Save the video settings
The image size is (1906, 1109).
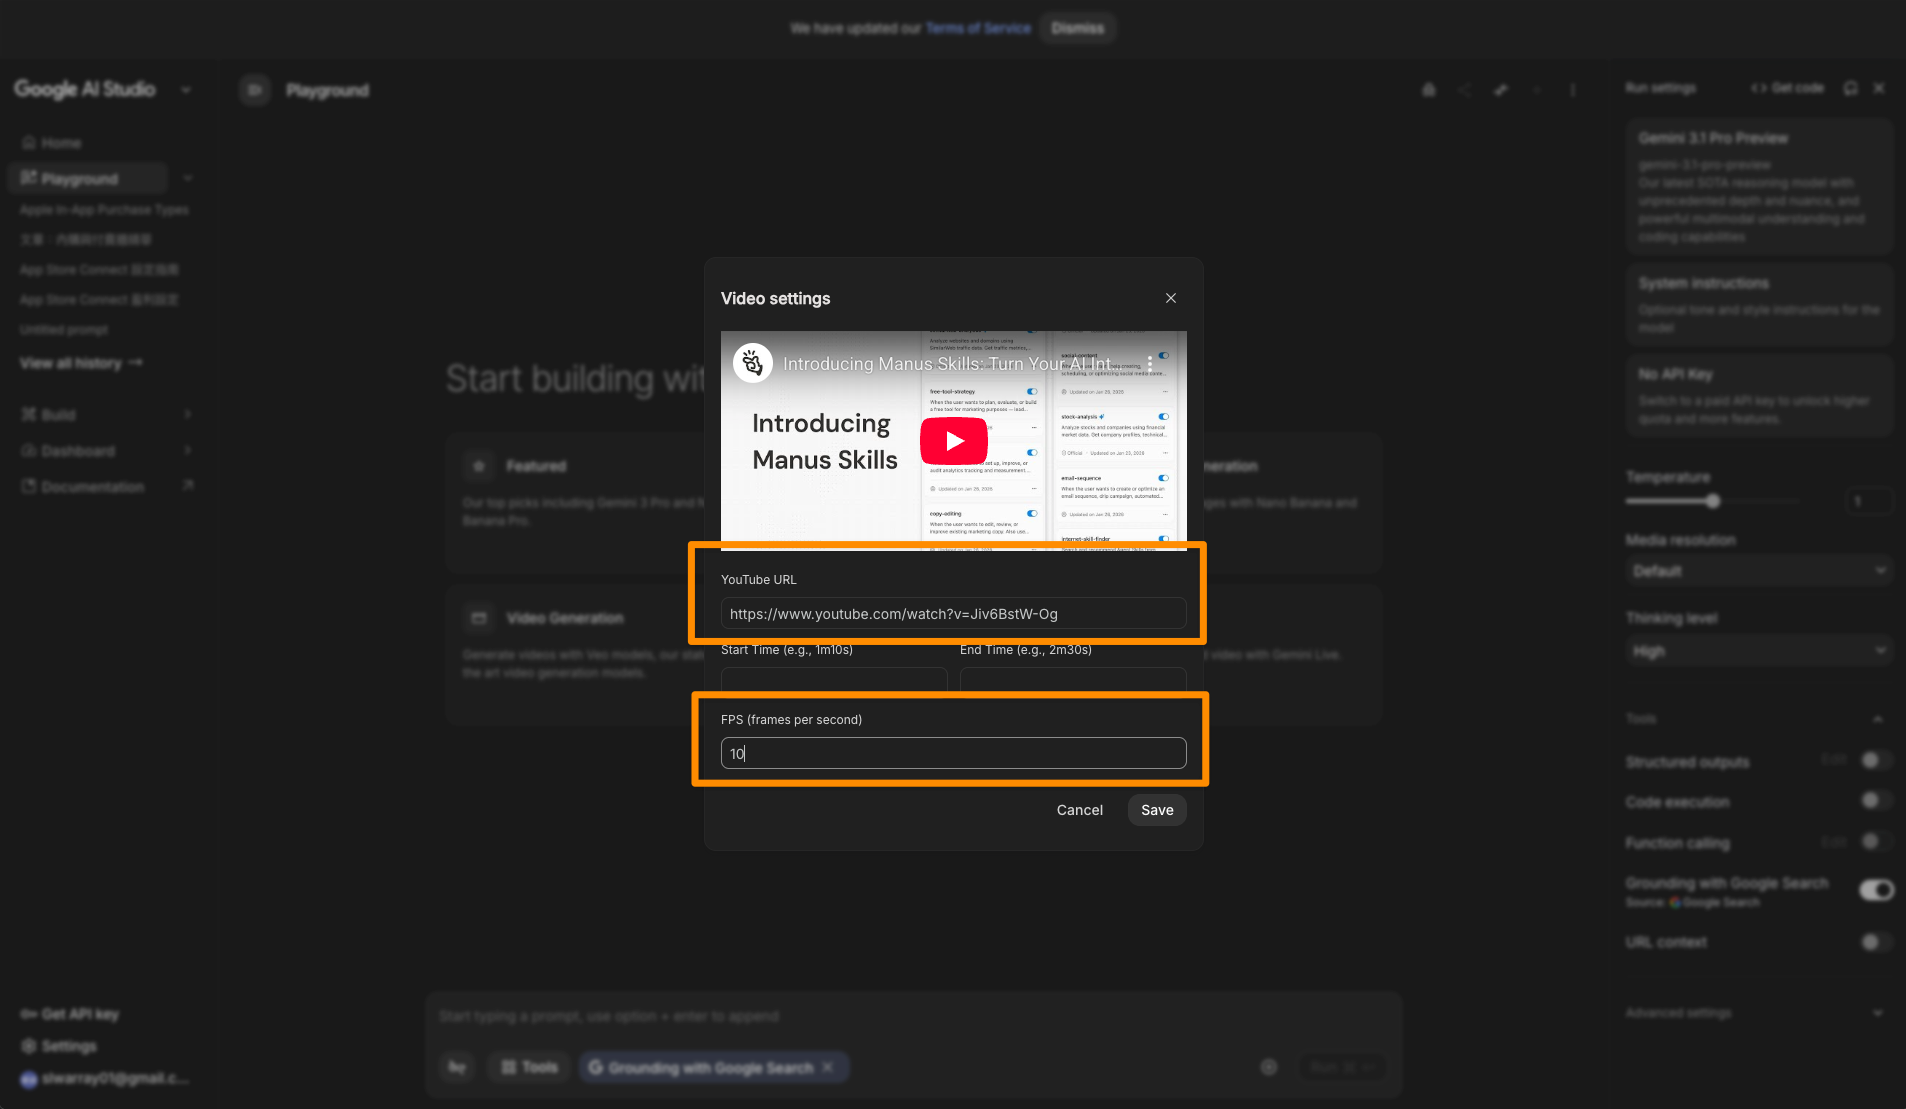point(1156,810)
